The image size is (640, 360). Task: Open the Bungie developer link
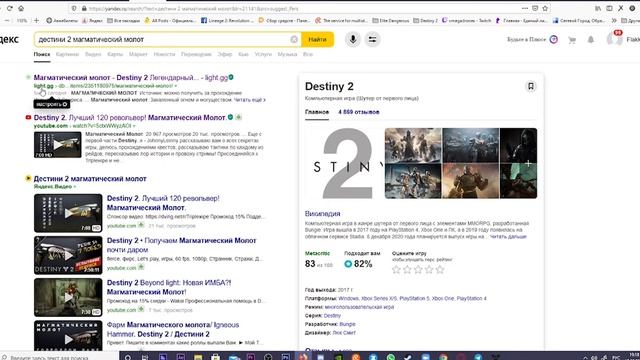click(x=347, y=324)
